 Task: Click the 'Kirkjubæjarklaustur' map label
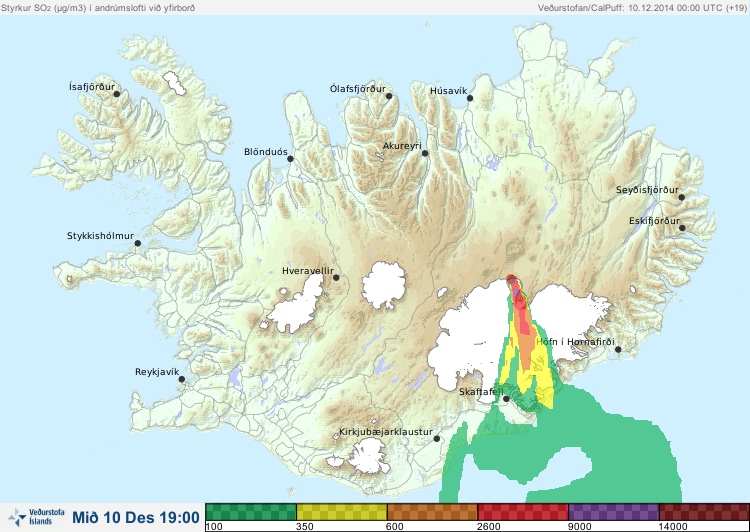(x=386, y=432)
